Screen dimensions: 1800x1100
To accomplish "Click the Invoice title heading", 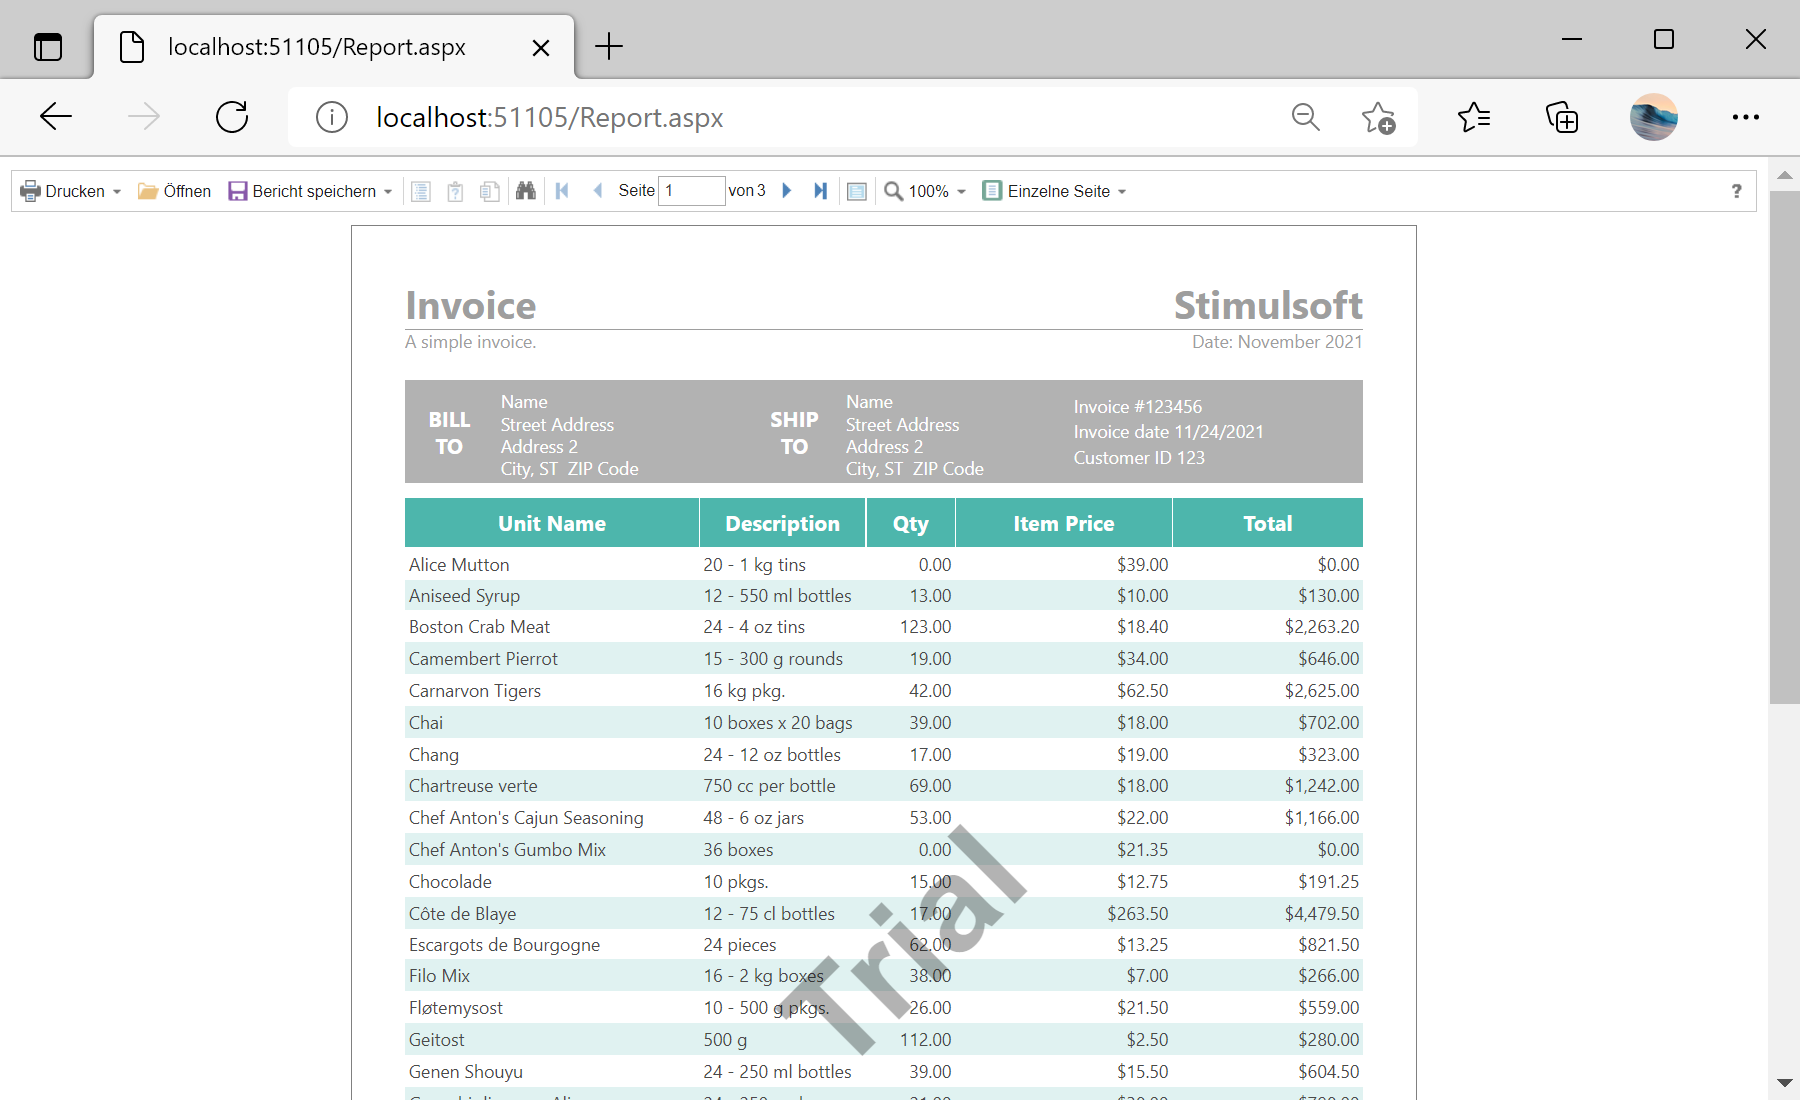I will pos(471,305).
